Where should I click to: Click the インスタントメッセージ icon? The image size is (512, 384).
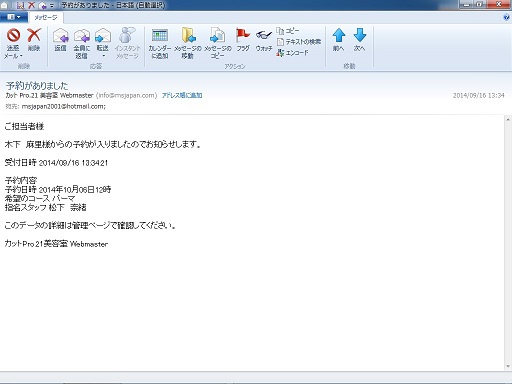coord(127,35)
